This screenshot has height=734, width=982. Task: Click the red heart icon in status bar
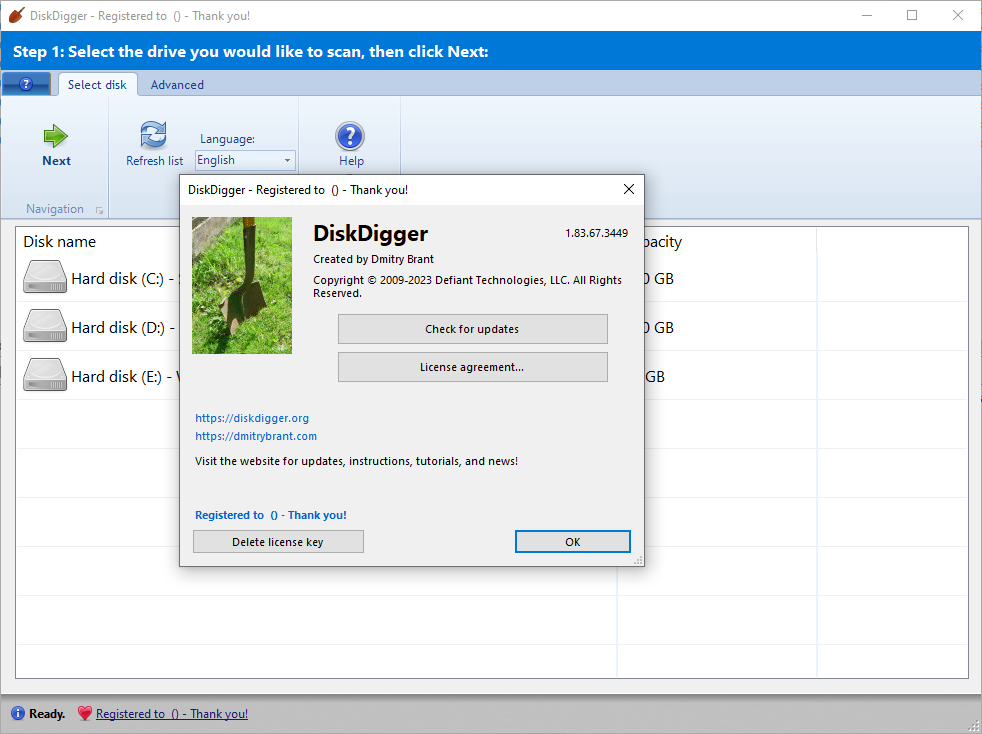click(x=85, y=713)
